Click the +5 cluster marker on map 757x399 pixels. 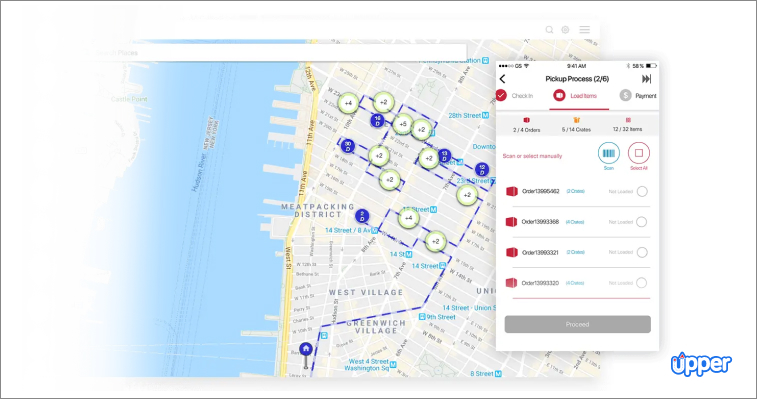pyautogui.click(x=403, y=124)
